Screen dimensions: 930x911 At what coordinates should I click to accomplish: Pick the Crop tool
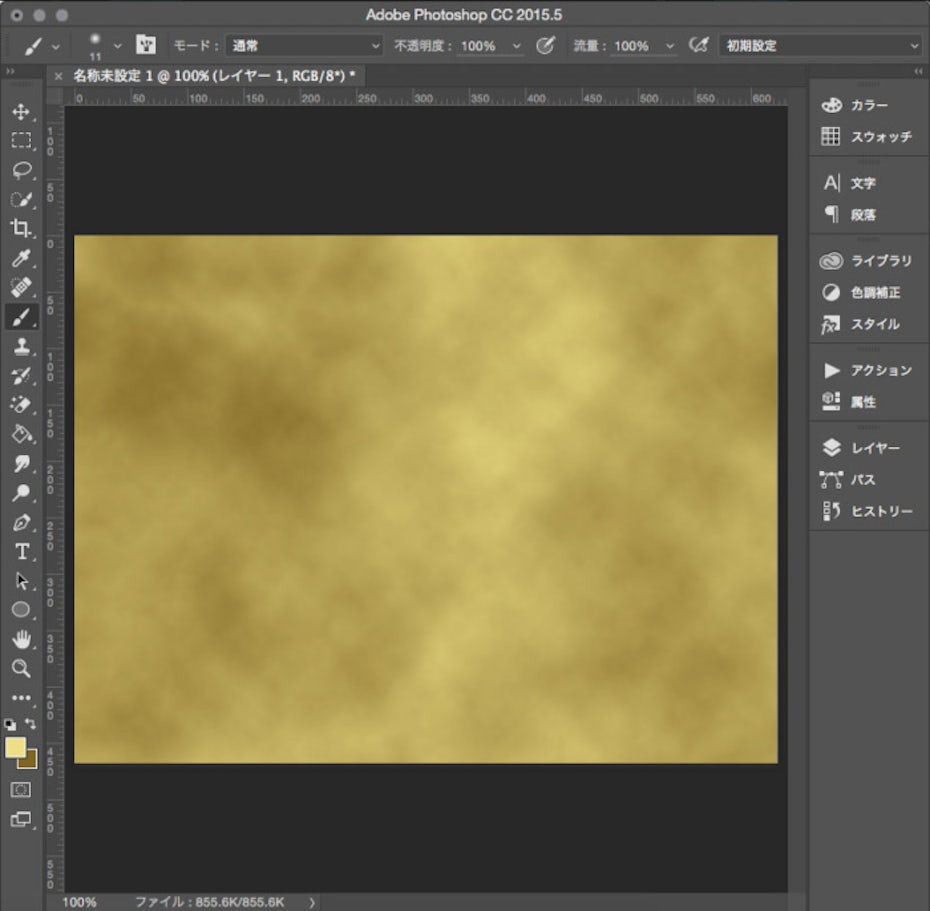pos(21,228)
